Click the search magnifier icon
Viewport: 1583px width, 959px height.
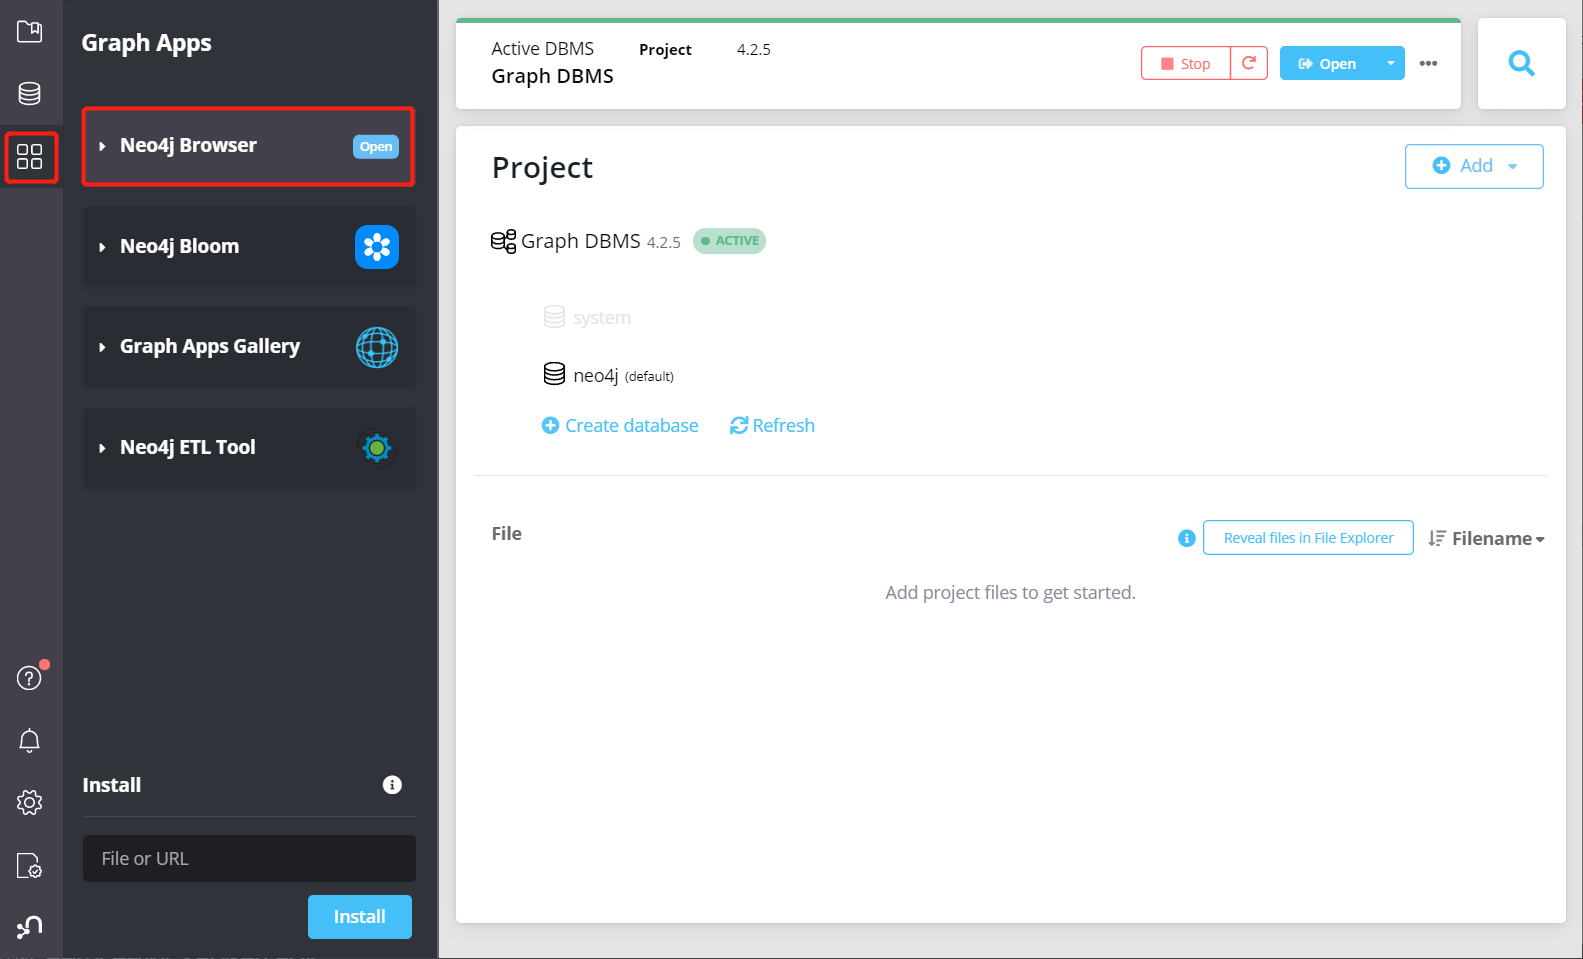click(1521, 64)
